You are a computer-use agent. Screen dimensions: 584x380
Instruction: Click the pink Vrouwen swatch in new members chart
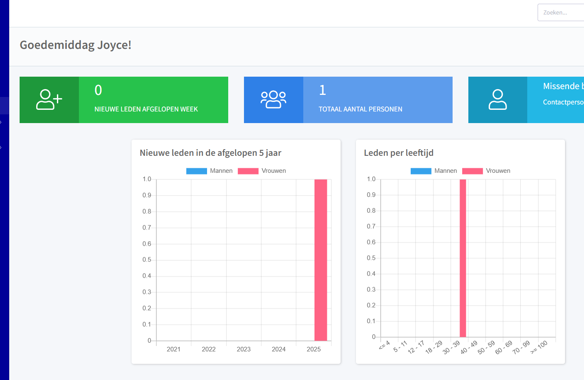pyautogui.click(x=248, y=171)
